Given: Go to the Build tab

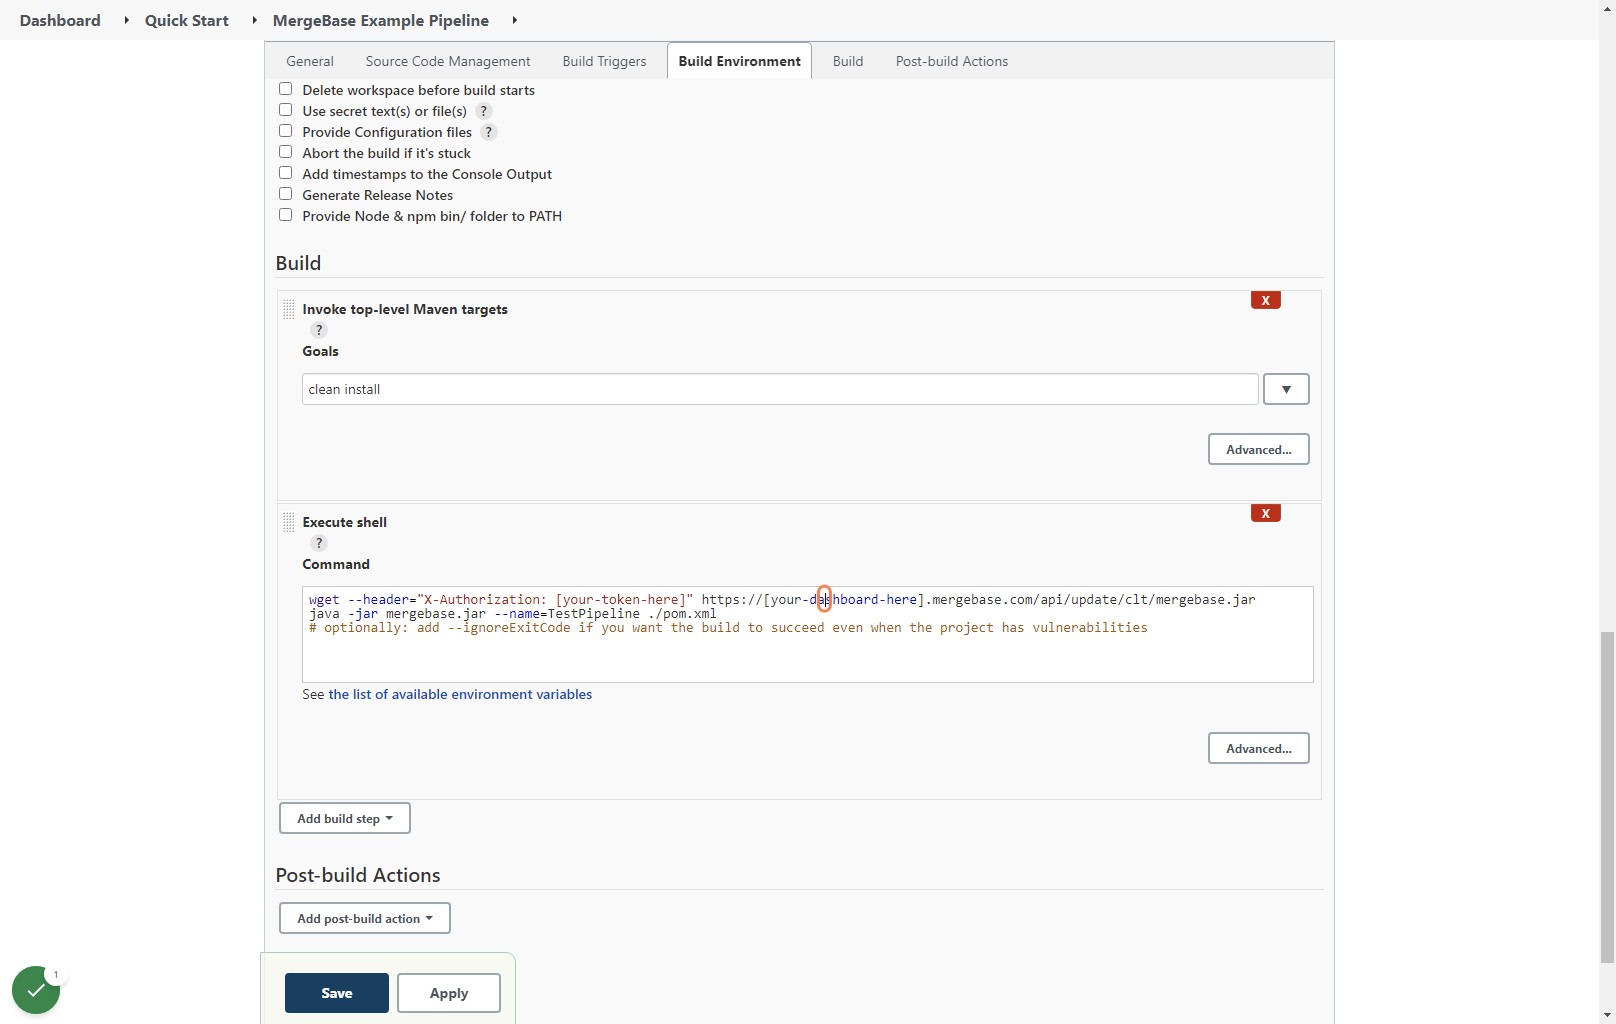Looking at the screenshot, I should pyautogui.click(x=848, y=61).
